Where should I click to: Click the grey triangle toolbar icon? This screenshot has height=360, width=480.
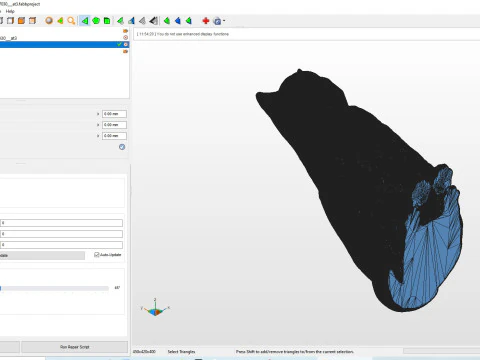pyautogui.click(x=142, y=21)
